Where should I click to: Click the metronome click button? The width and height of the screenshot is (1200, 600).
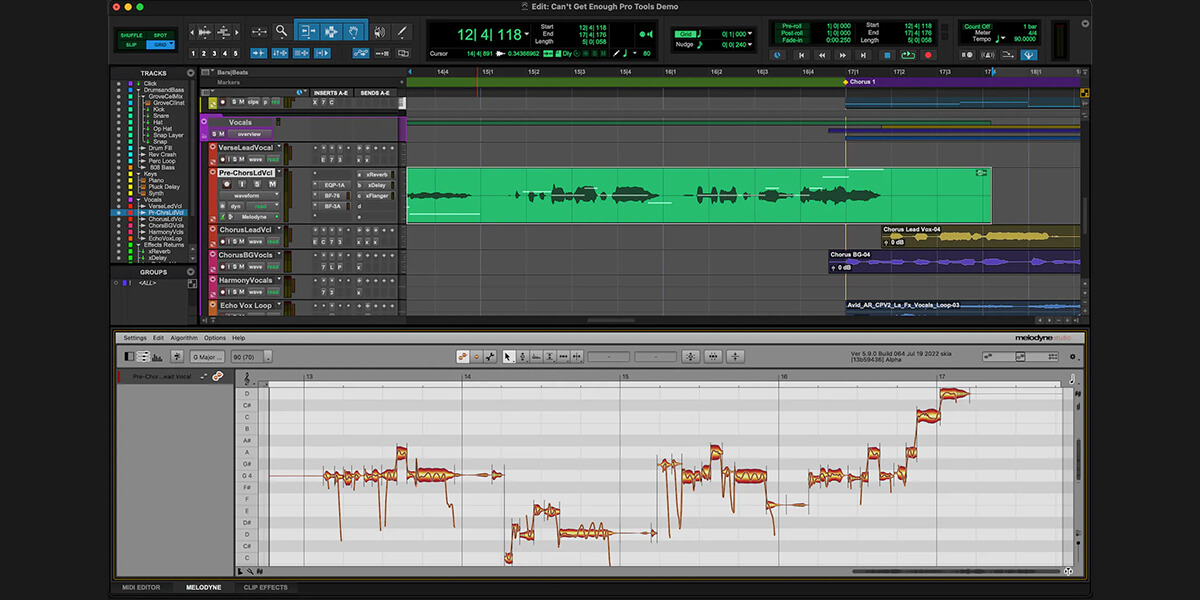[988, 55]
